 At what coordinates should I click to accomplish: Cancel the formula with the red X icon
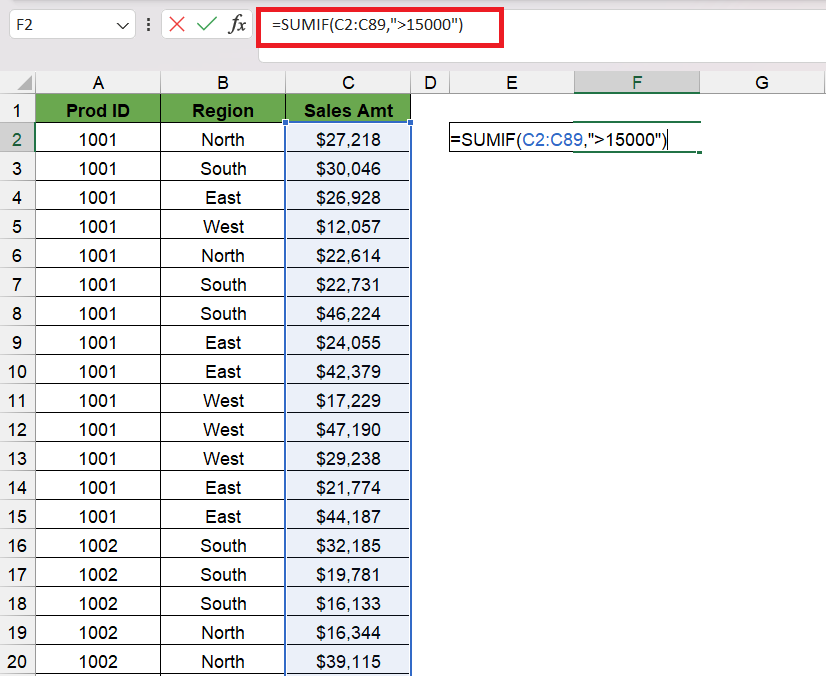pos(177,24)
